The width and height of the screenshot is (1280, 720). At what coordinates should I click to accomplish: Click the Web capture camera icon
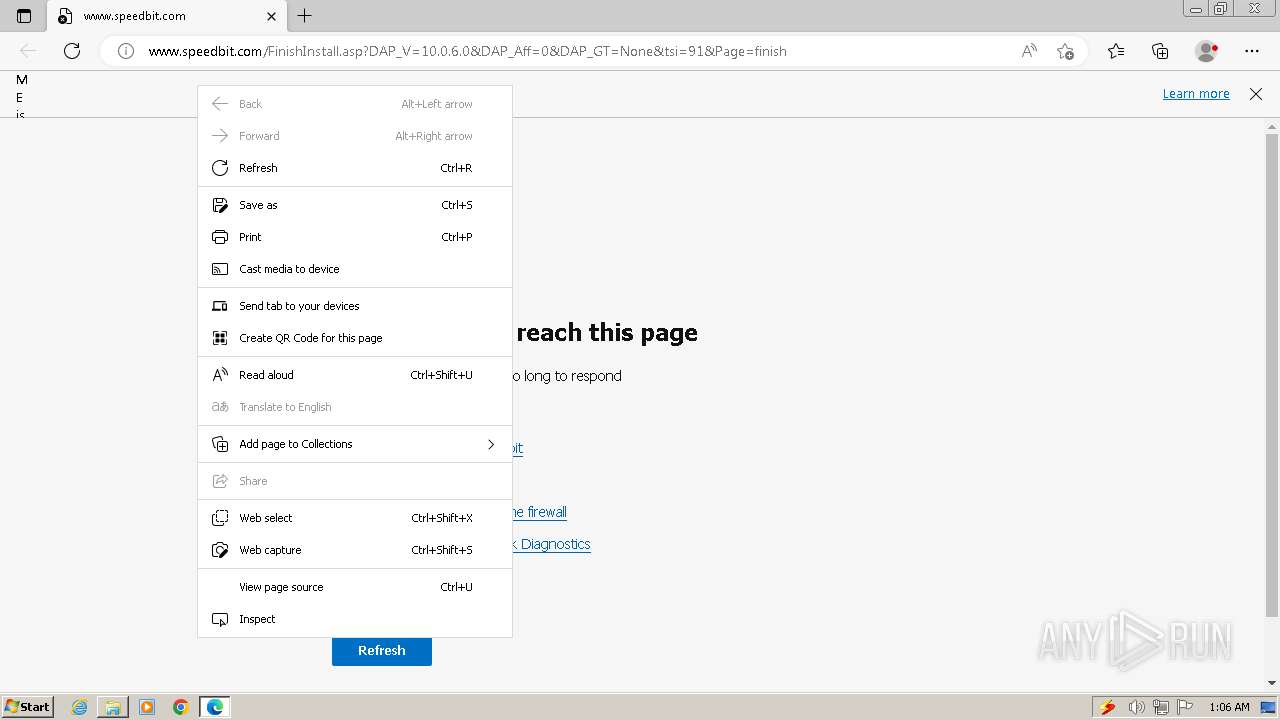[220, 550]
